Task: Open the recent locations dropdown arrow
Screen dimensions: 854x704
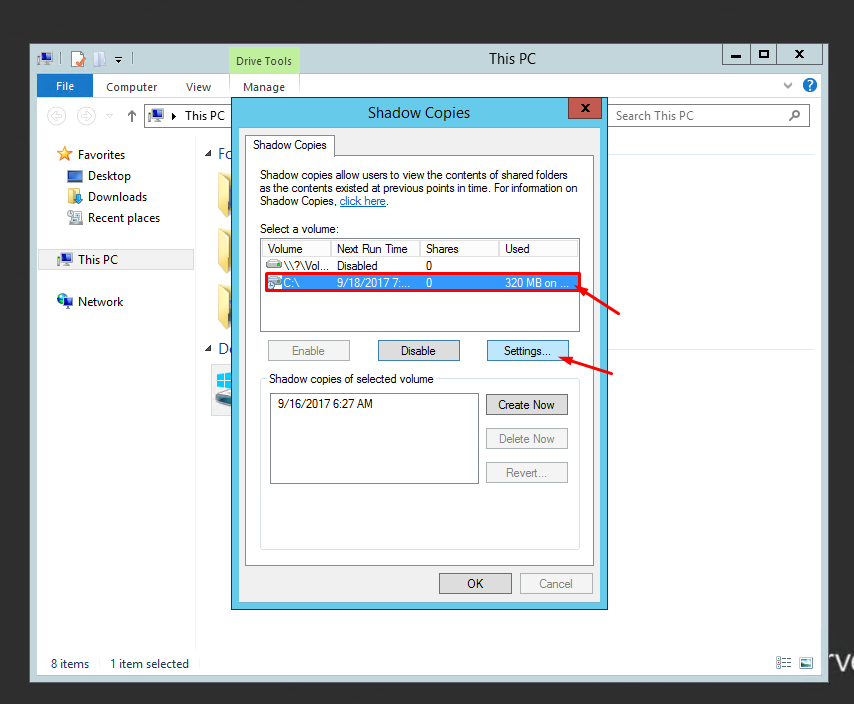Action: pyautogui.click(x=109, y=116)
